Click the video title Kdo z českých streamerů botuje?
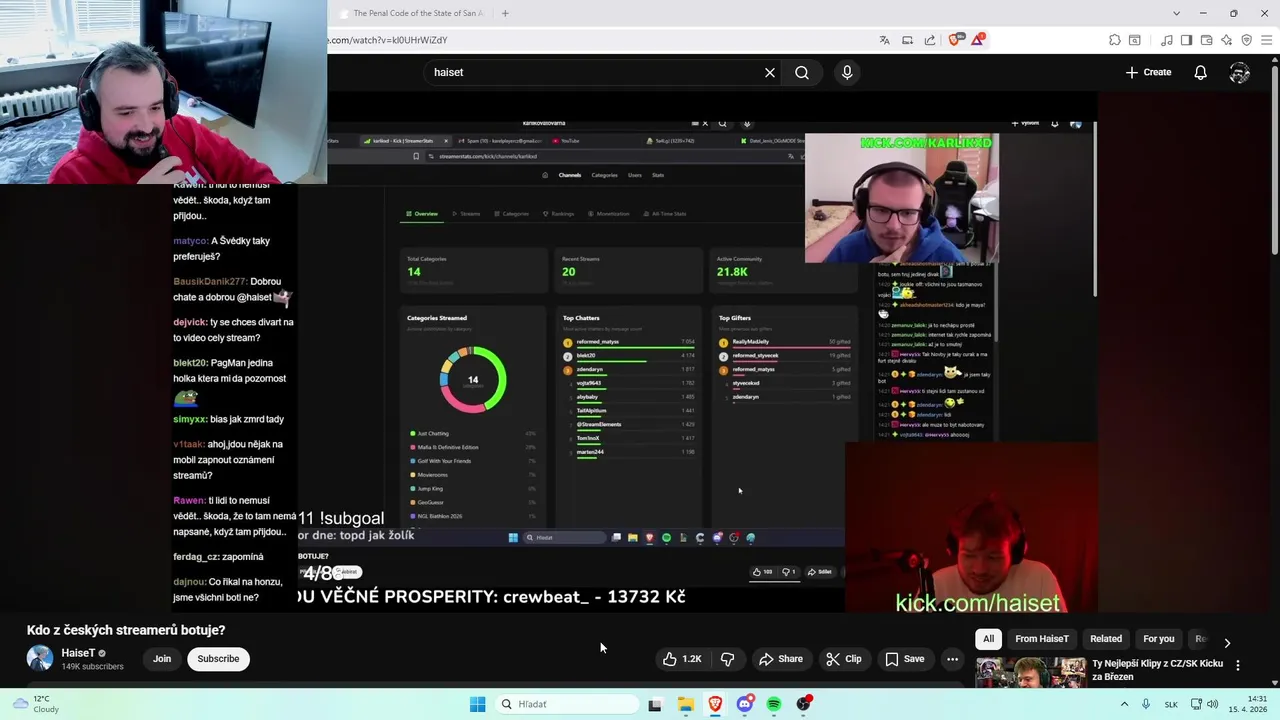Viewport: 1280px width, 720px height. pyautogui.click(x=126, y=630)
